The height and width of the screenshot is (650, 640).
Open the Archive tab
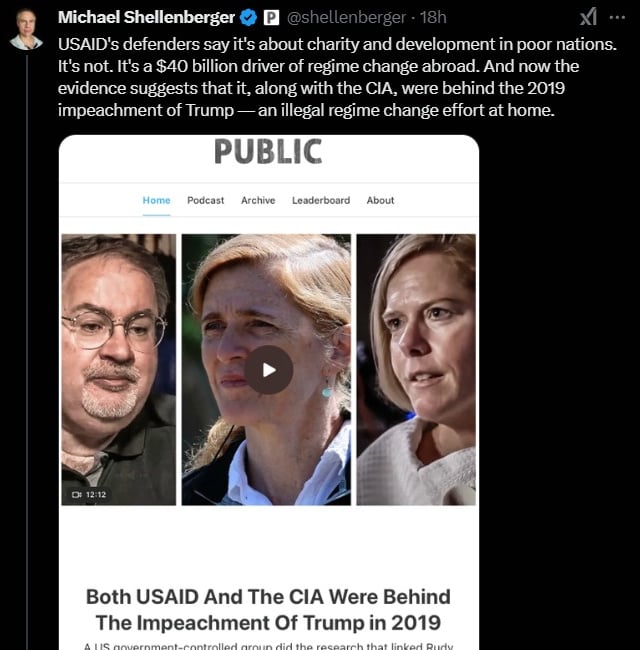(258, 200)
